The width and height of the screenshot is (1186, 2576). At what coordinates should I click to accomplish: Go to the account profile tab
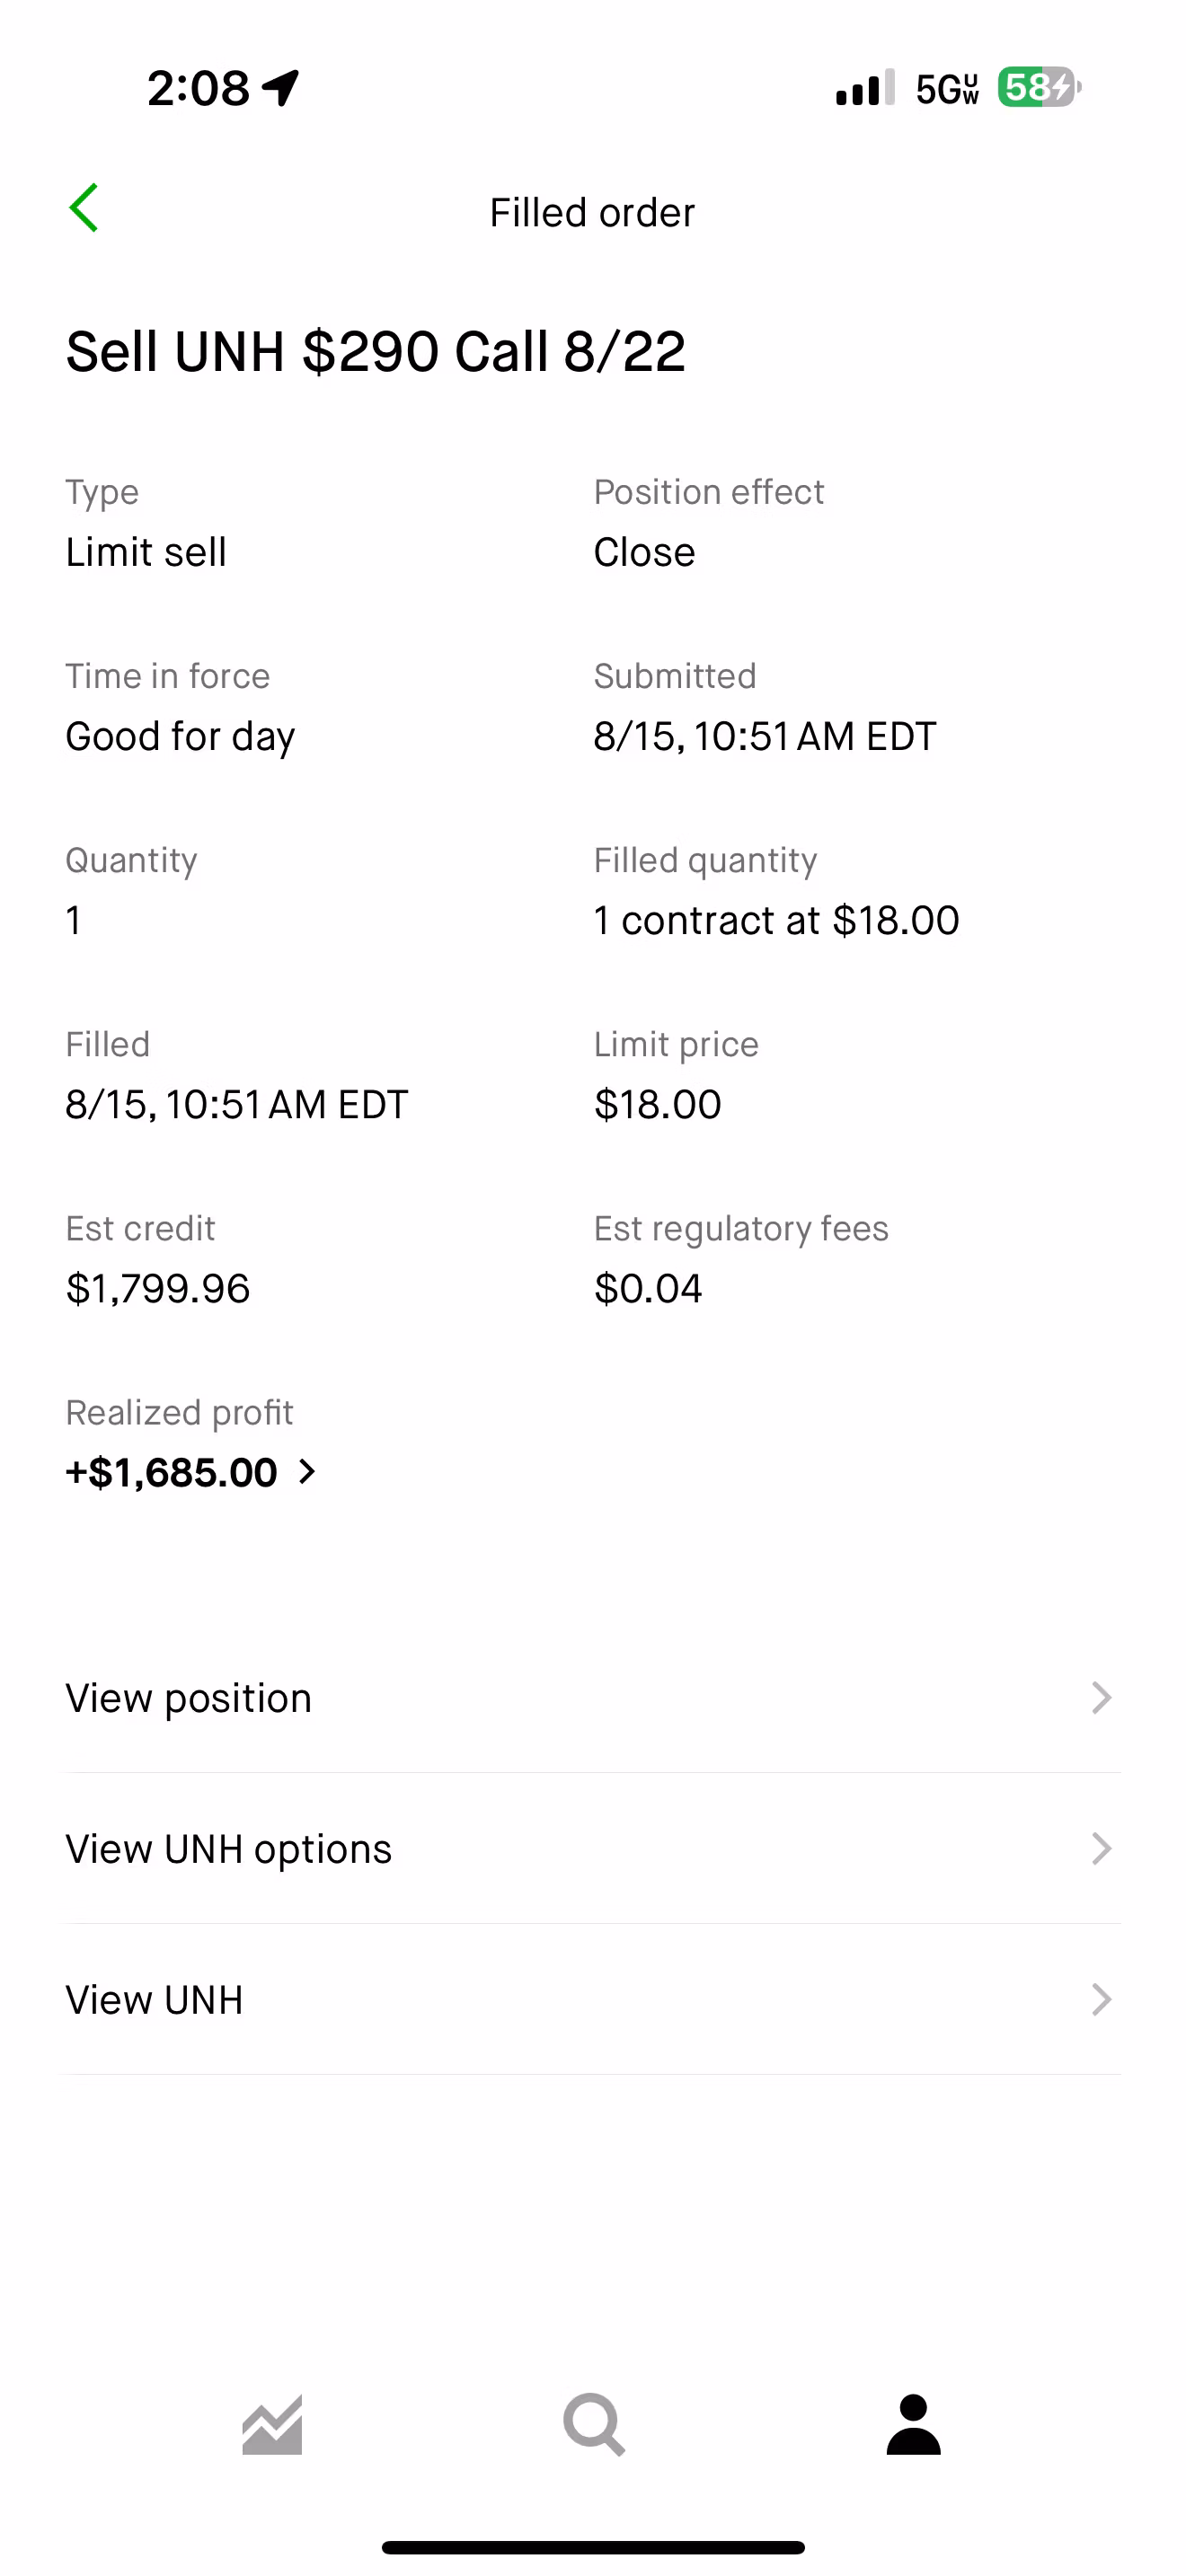913,2425
